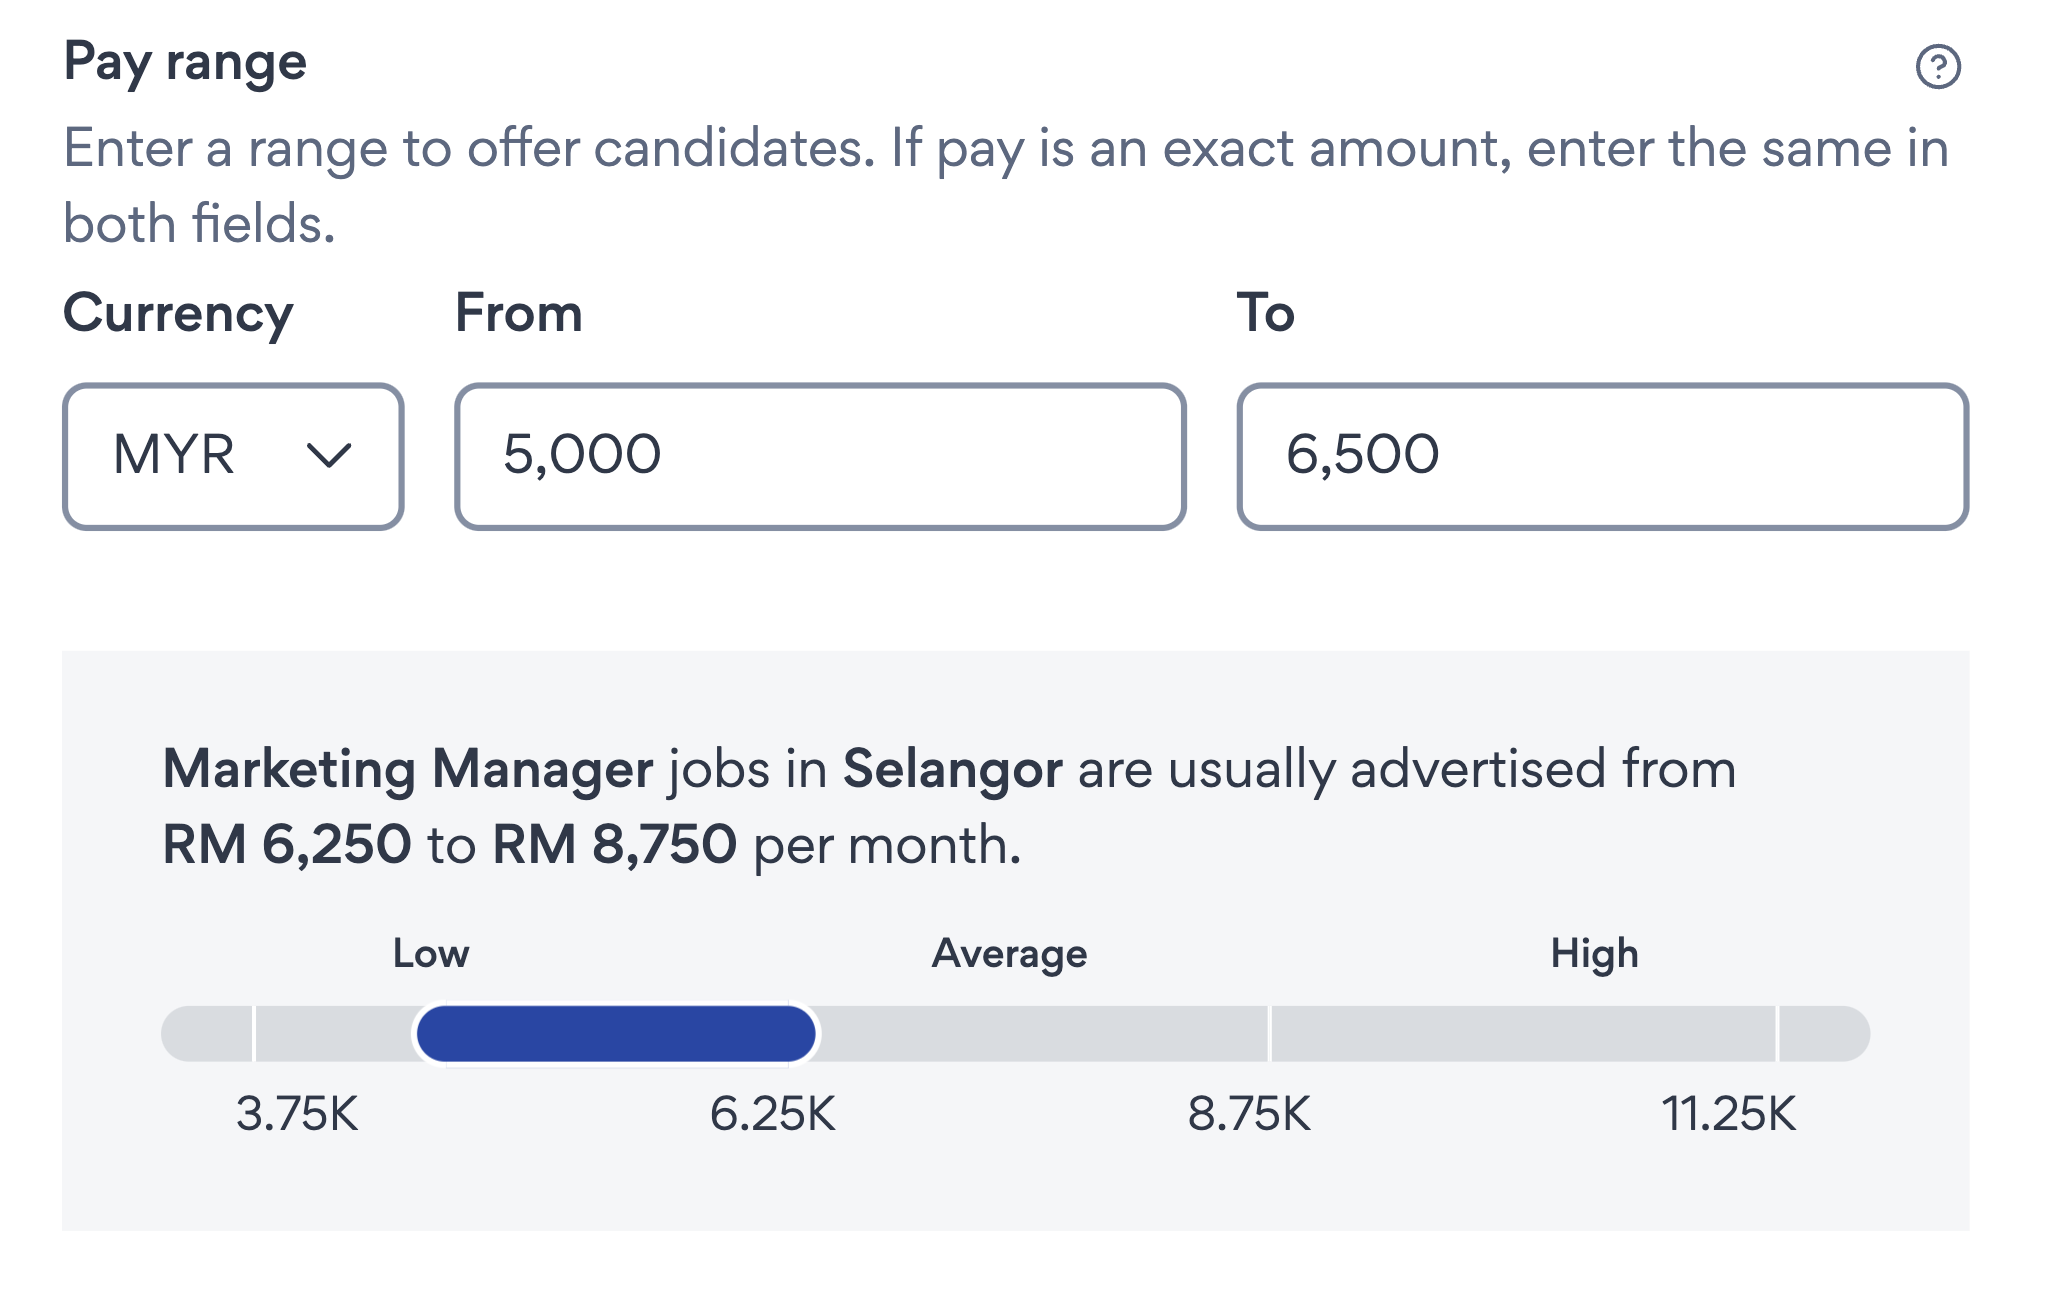This screenshot has width=2066, height=1312.
Task: Click the blue pay range slider segment
Action: click(x=617, y=1032)
